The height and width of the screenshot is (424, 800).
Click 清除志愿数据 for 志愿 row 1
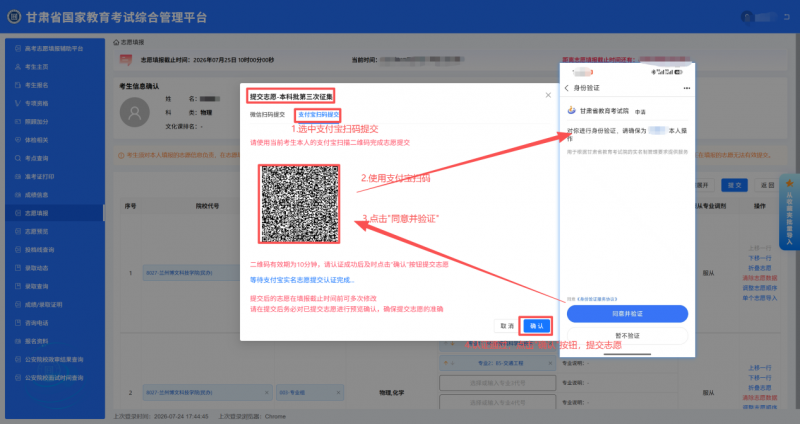[759, 278]
